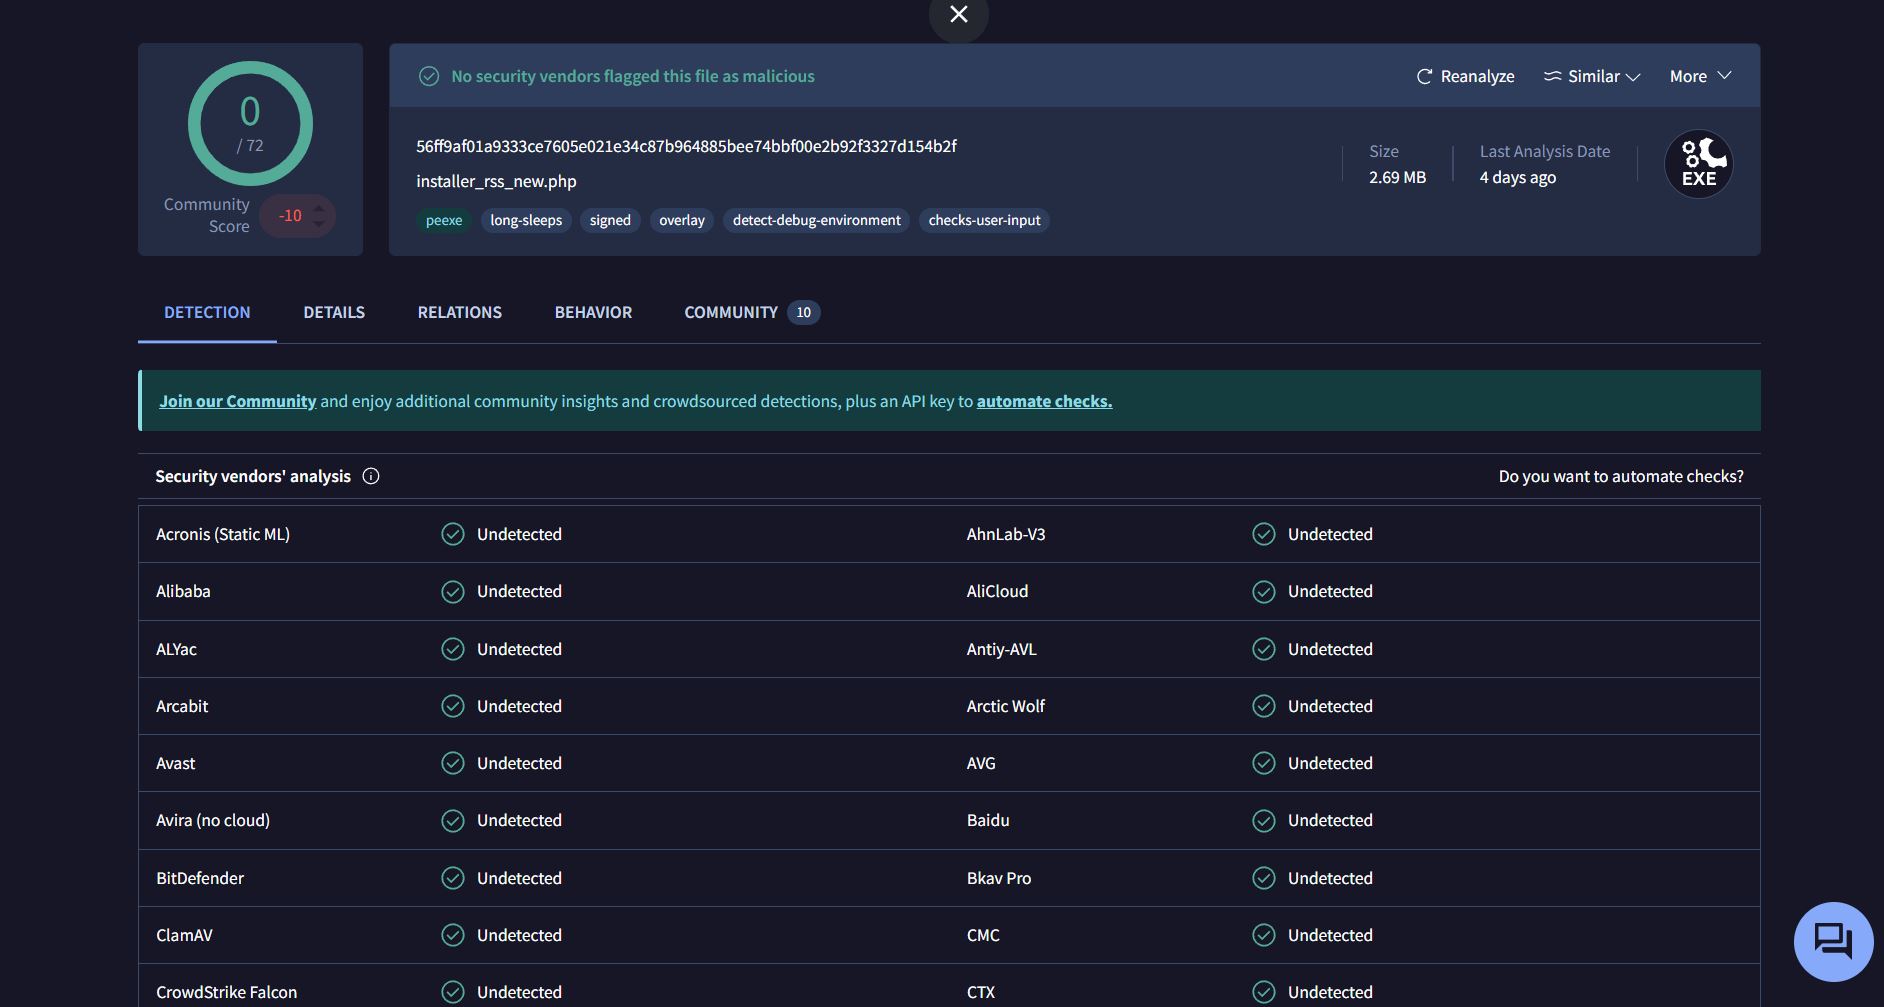The width and height of the screenshot is (1884, 1007).
Task: Select the detect-debug-environment tag
Action: (x=816, y=220)
